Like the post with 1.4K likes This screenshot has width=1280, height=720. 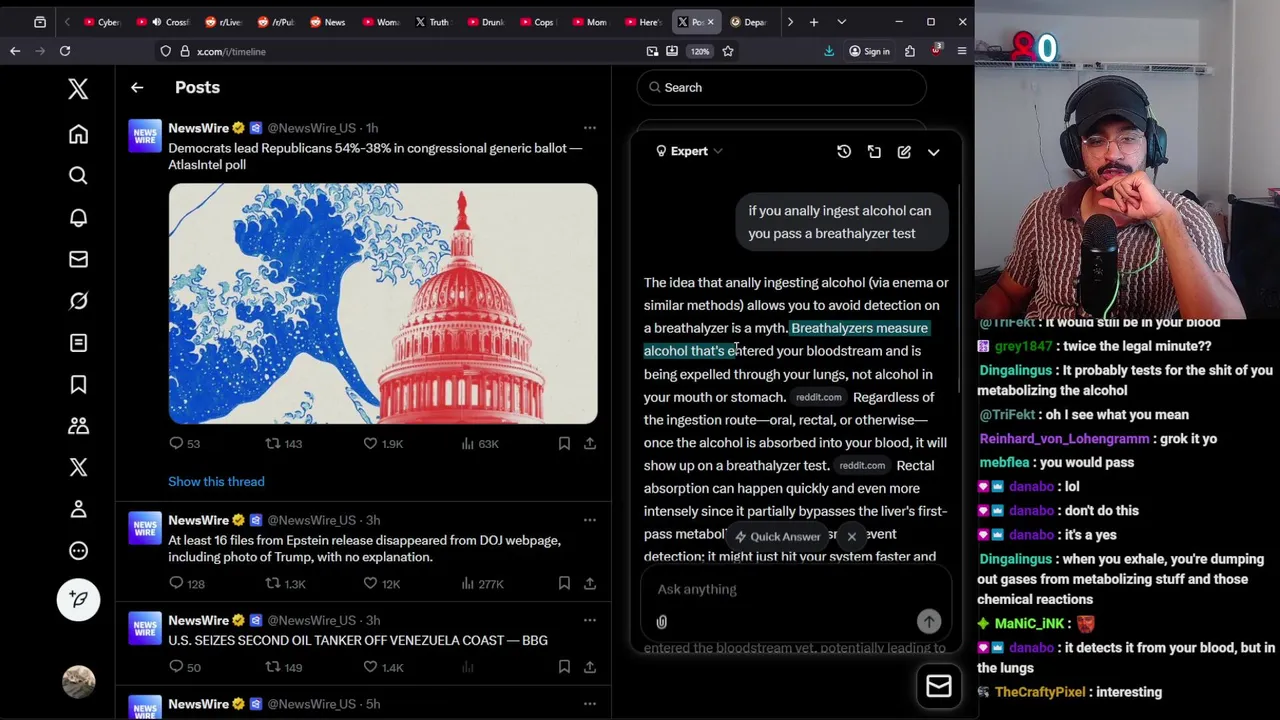tap(383, 667)
